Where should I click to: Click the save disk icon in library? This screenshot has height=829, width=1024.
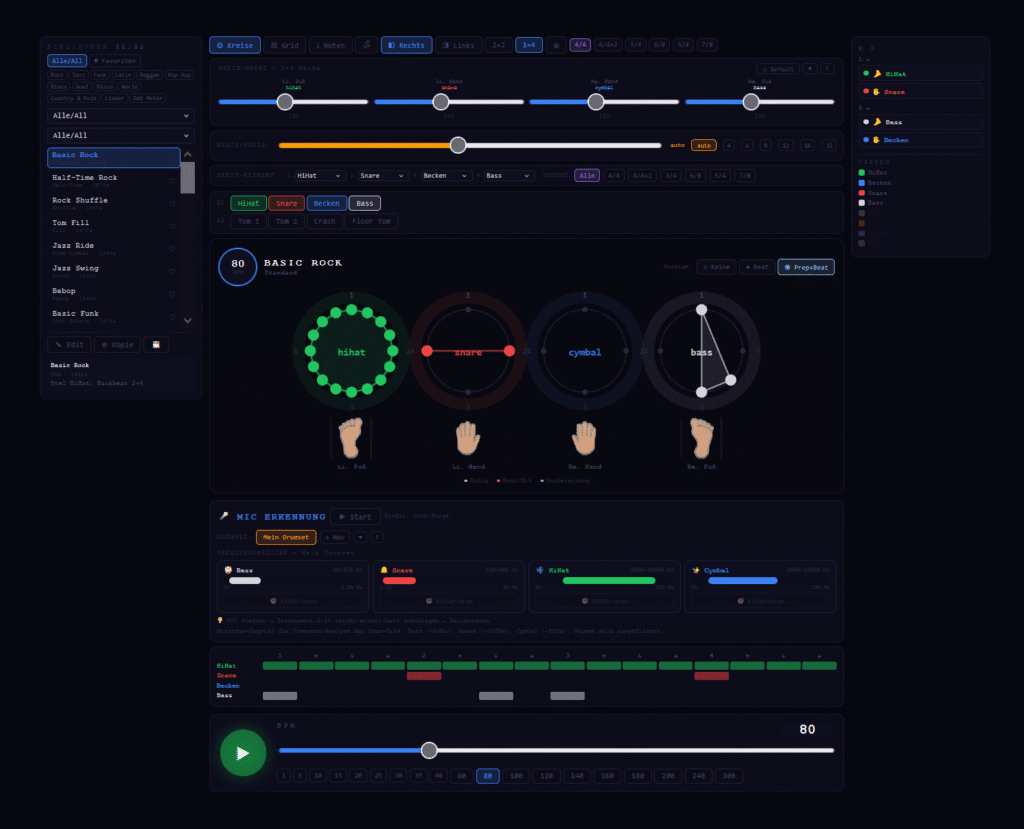156,345
